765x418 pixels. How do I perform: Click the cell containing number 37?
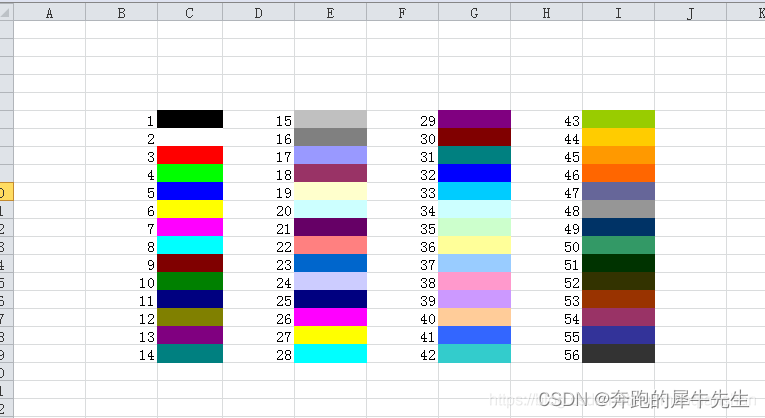[x=403, y=265]
